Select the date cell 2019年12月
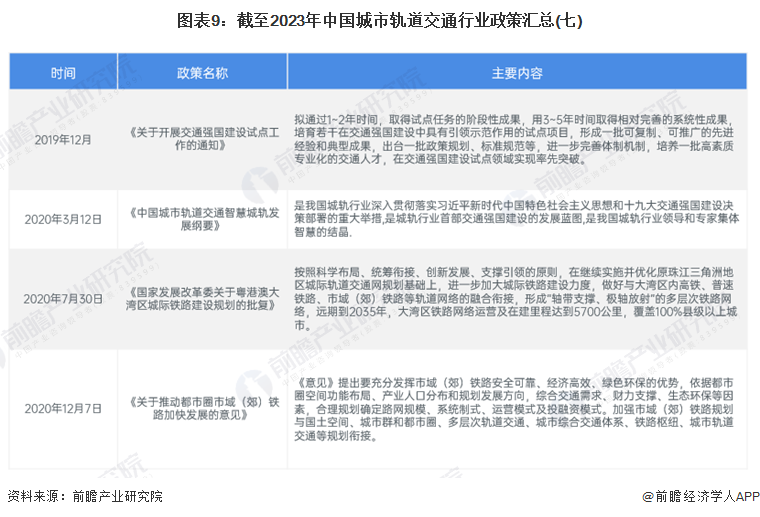The height and width of the screenshot is (517, 760). 63,140
